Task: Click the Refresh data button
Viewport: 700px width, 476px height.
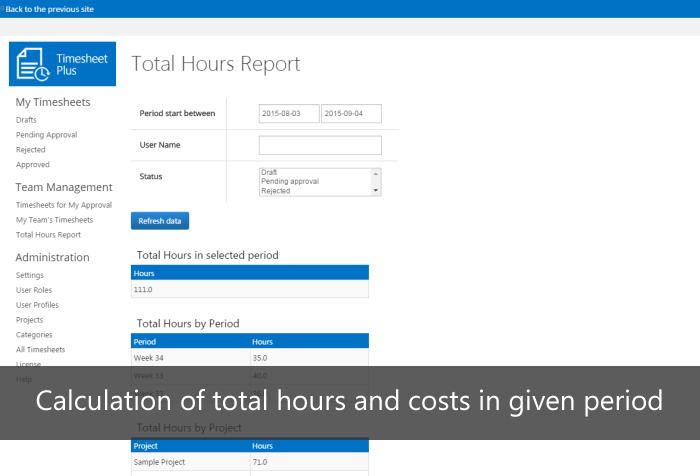Action: [x=160, y=221]
